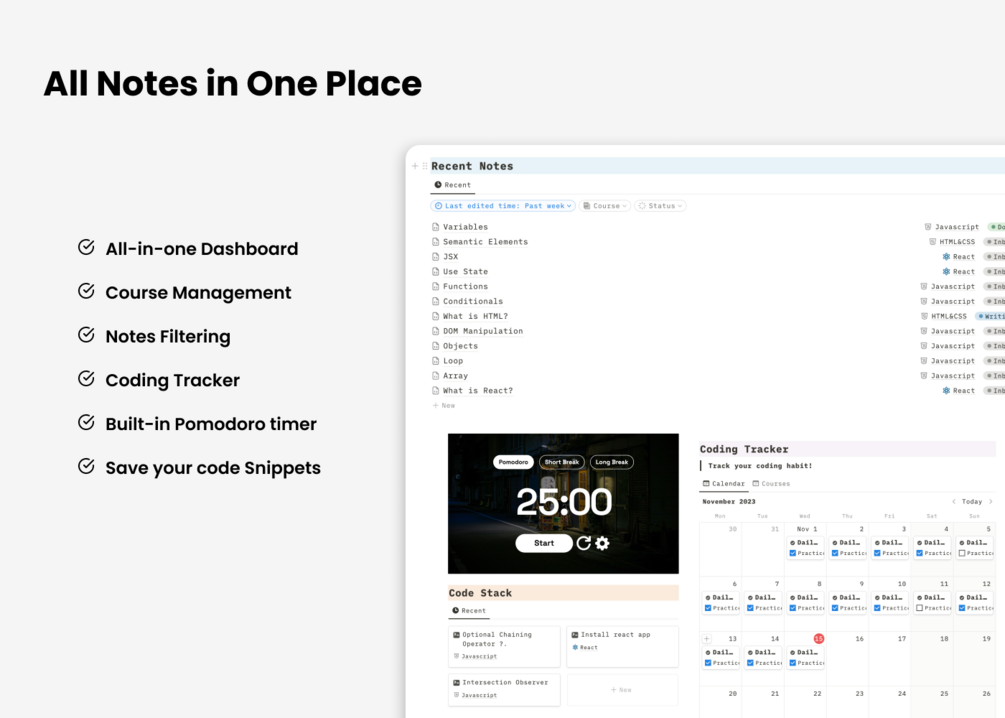Open the Course filter dropdown
The height and width of the screenshot is (718, 1005).
click(x=605, y=206)
